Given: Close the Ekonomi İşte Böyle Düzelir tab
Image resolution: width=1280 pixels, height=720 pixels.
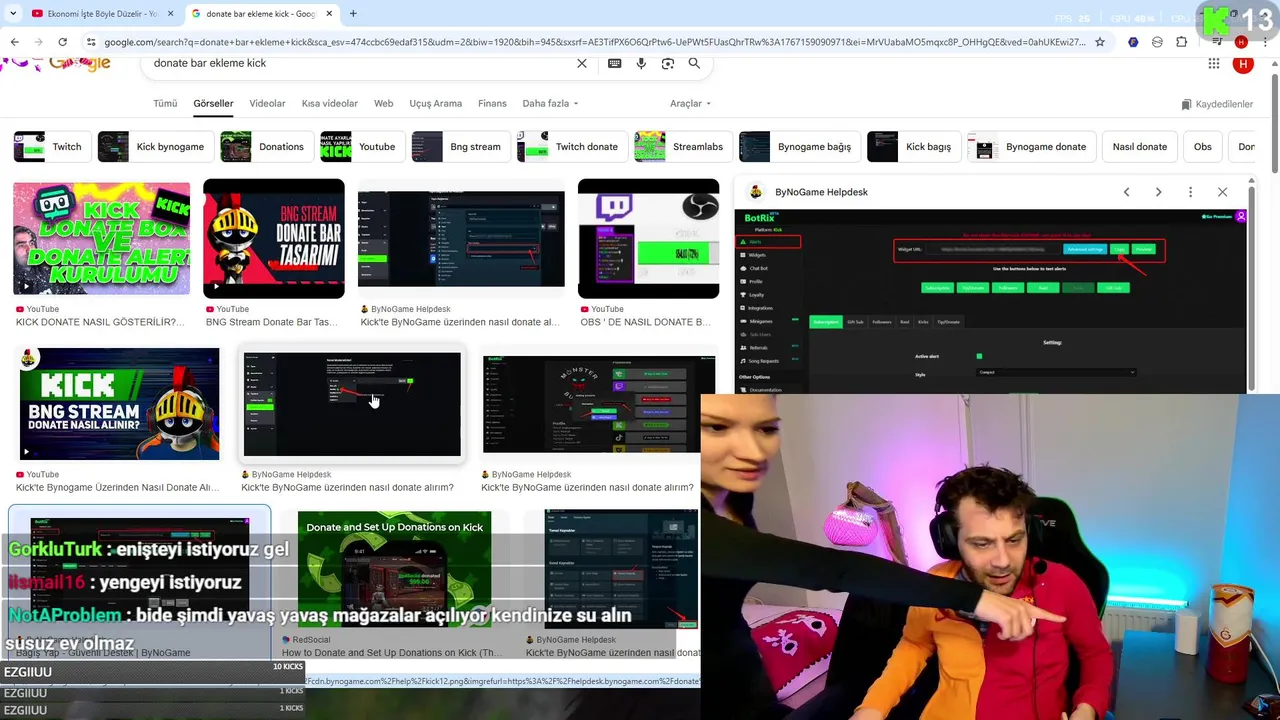Looking at the screenshot, I should pos(170,14).
